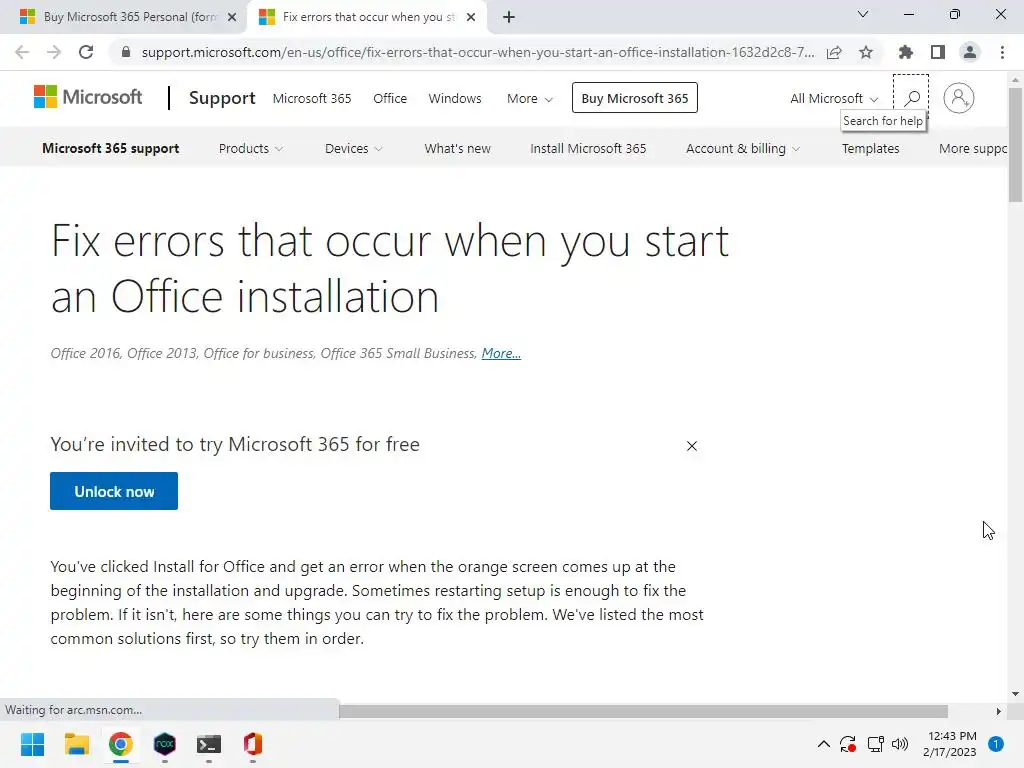Open File Explorer from the taskbar

pyautogui.click(x=76, y=744)
